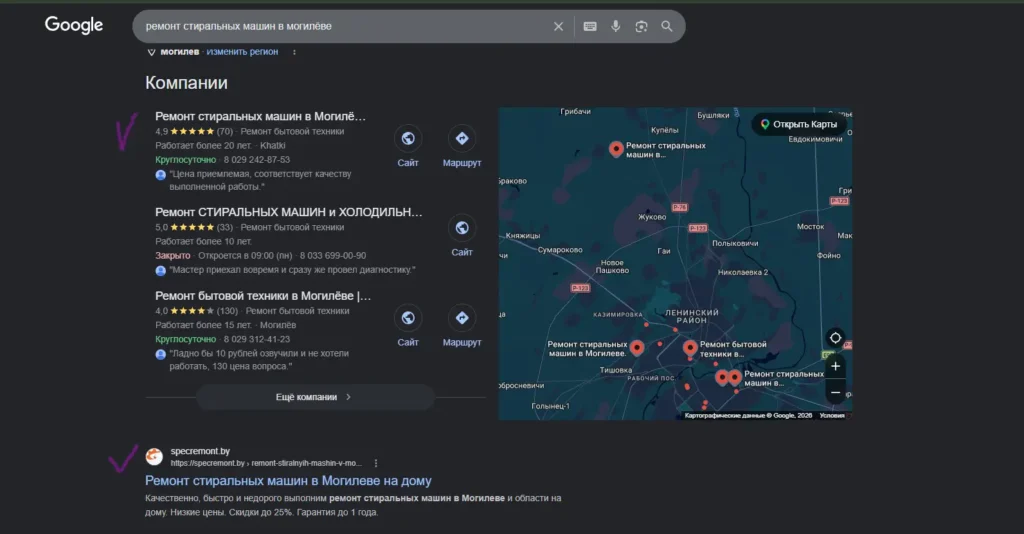Viewport: 1024px width, 534px height.
Task: Open Маршрут icon for Ремонт бытовой техники
Action: click(462, 318)
